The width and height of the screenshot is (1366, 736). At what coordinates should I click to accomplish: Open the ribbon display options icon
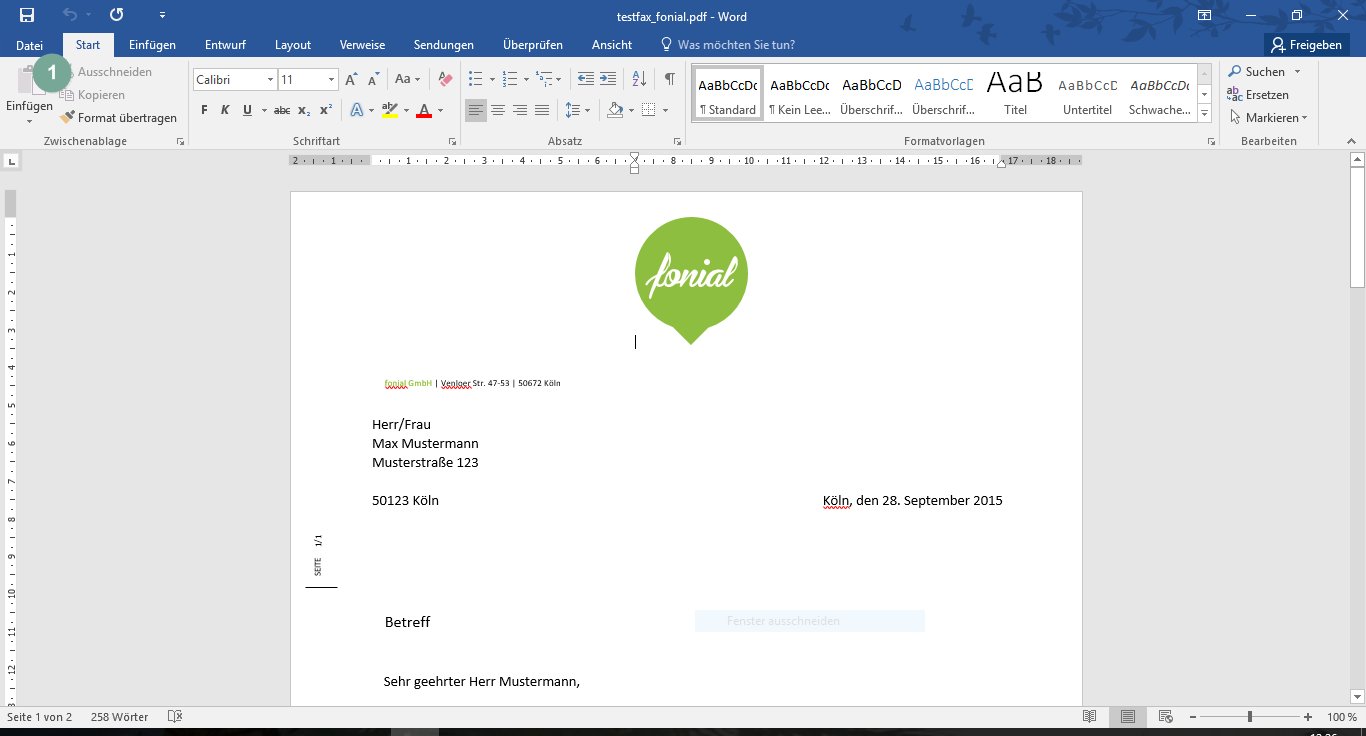[x=1205, y=15]
